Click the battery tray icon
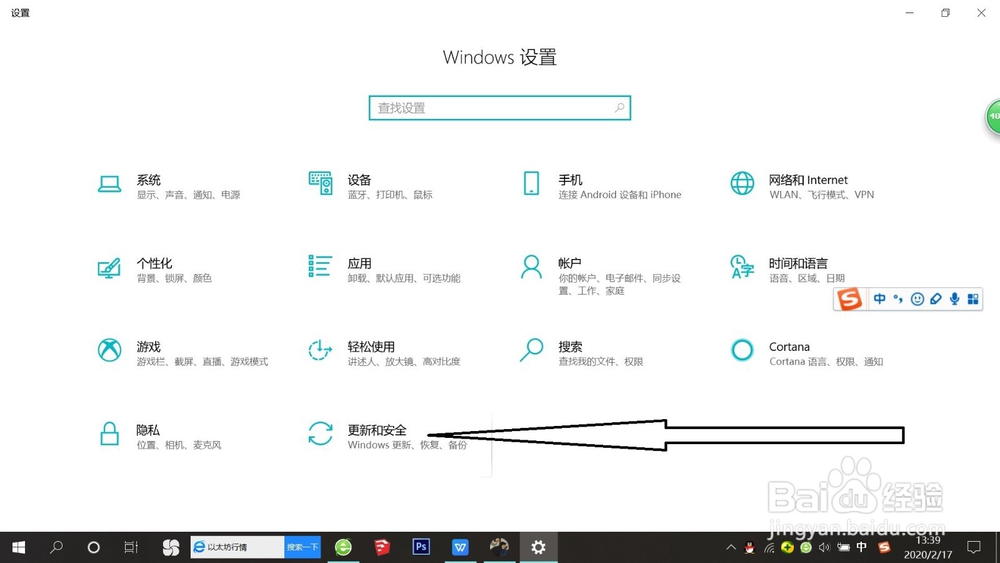This screenshot has height=563, width=1000. [x=843, y=547]
